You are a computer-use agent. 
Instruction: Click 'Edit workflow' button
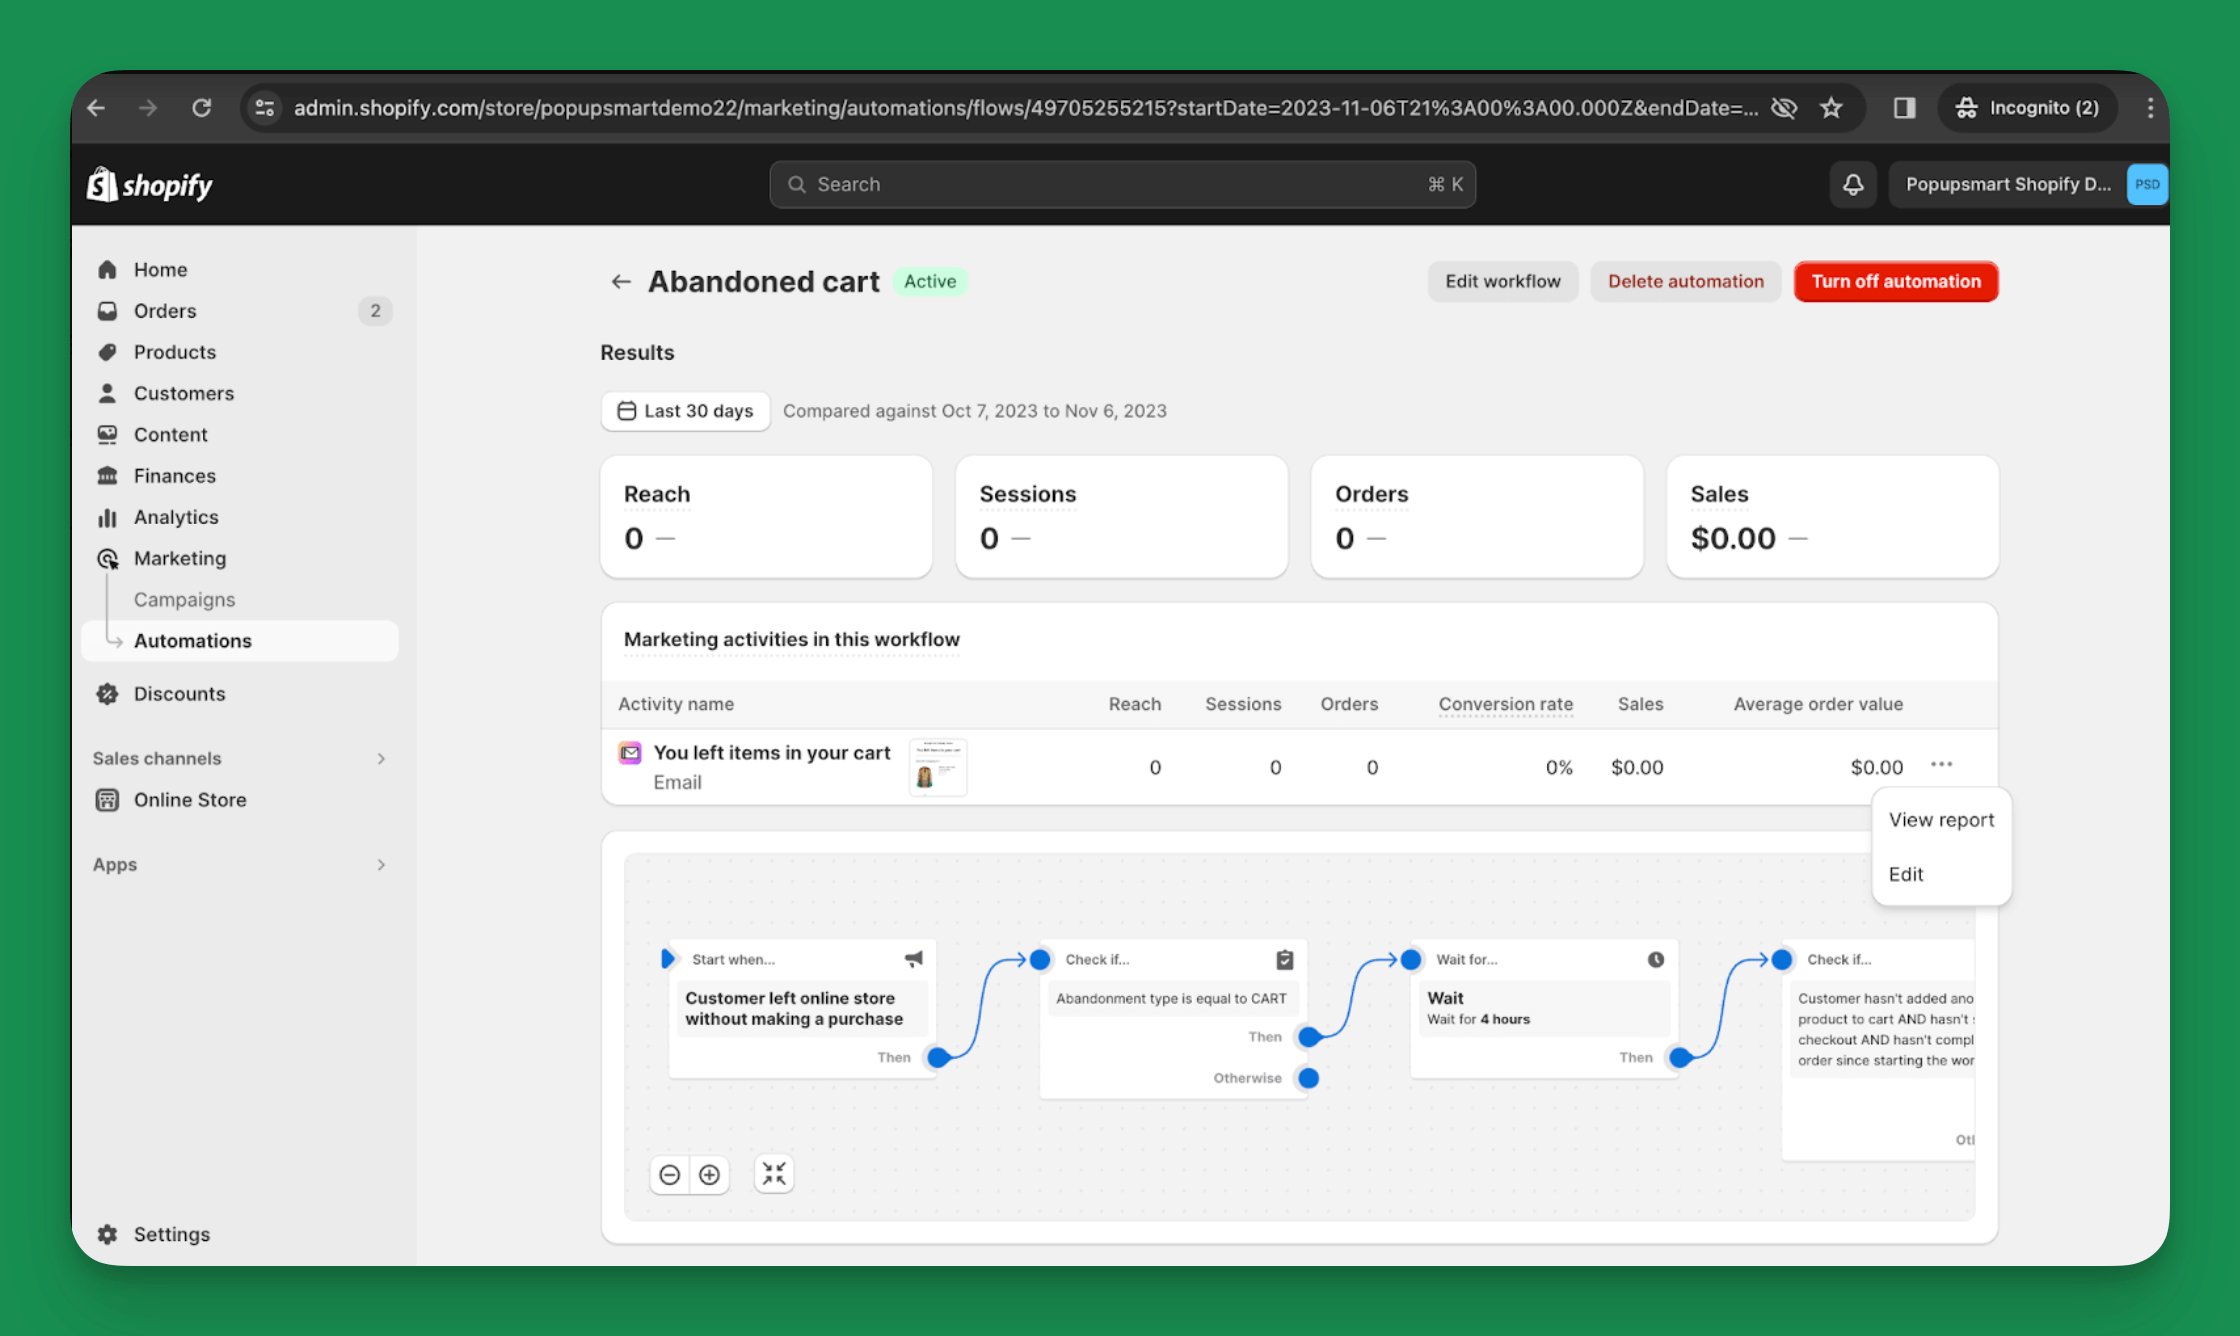click(1501, 280)
